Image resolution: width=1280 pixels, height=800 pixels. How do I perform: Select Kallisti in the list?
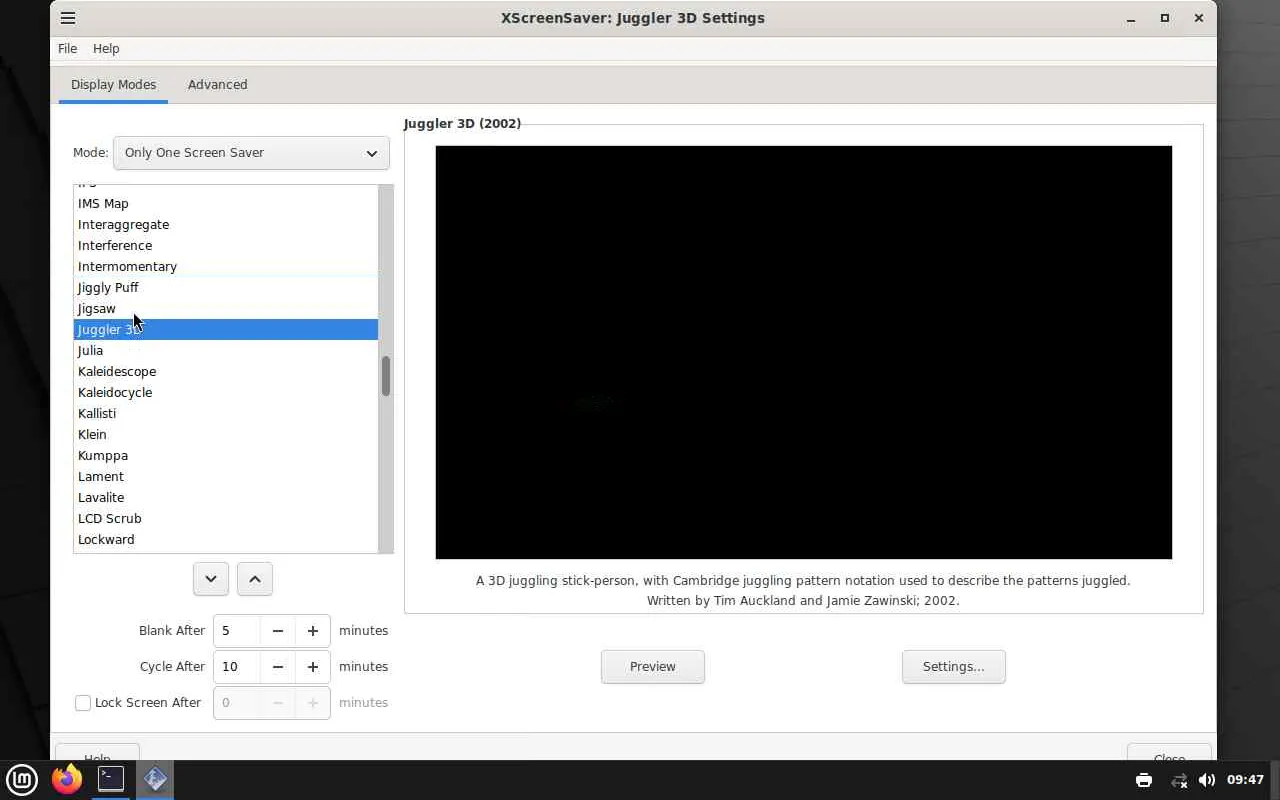(x=226, y=414)
